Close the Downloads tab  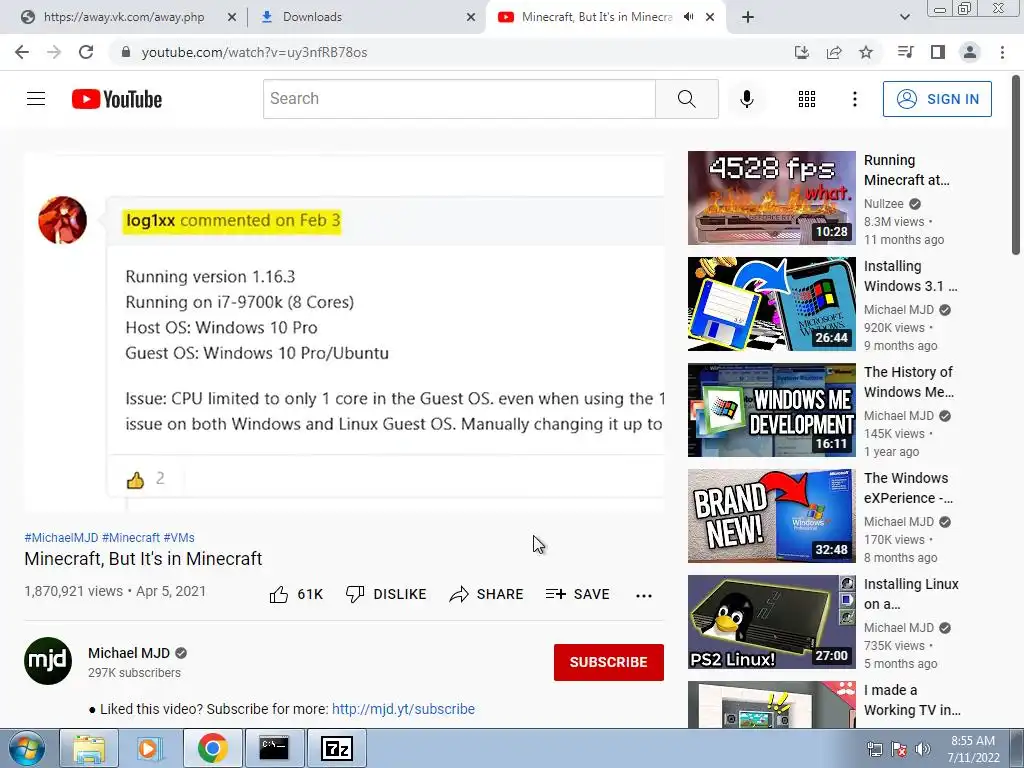tap(471, 17)
